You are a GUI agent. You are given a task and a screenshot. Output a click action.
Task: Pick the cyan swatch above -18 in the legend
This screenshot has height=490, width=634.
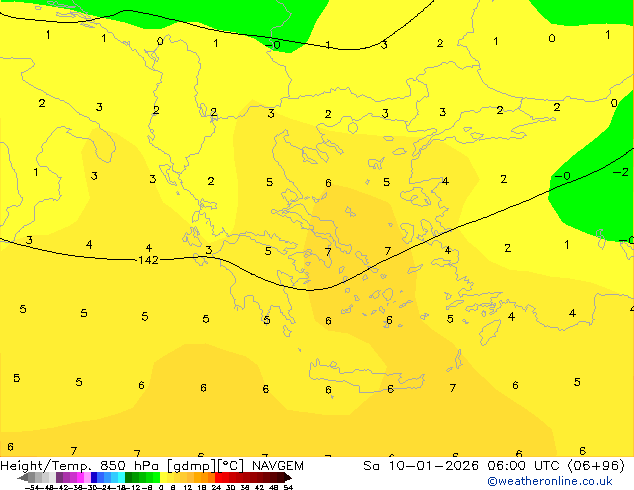pos(121,477)
